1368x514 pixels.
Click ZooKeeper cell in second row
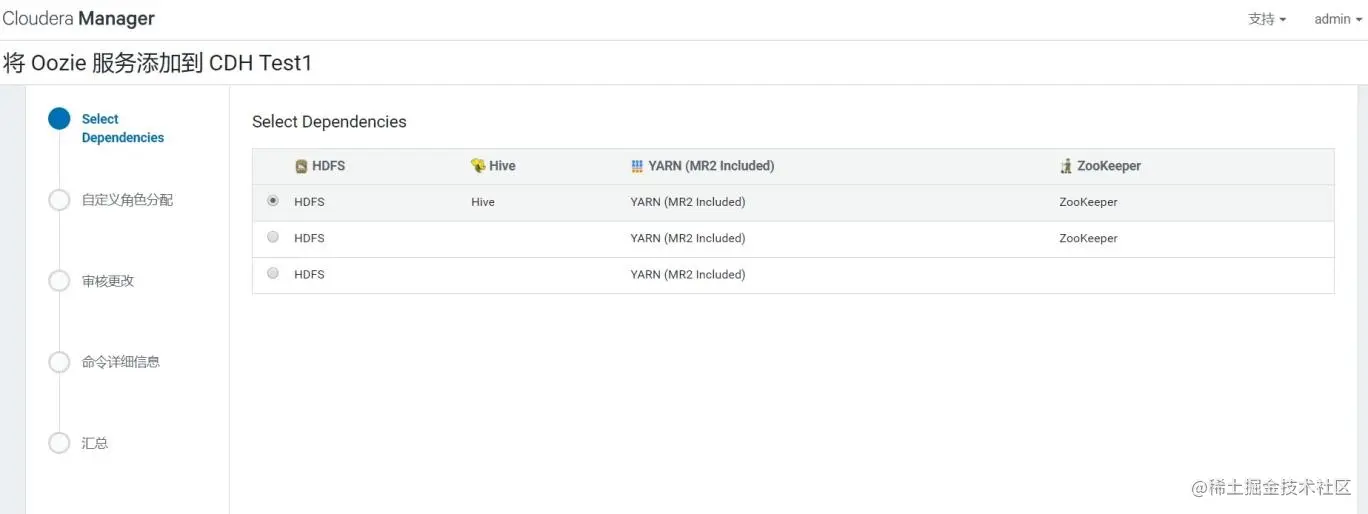pos(1088,238)
